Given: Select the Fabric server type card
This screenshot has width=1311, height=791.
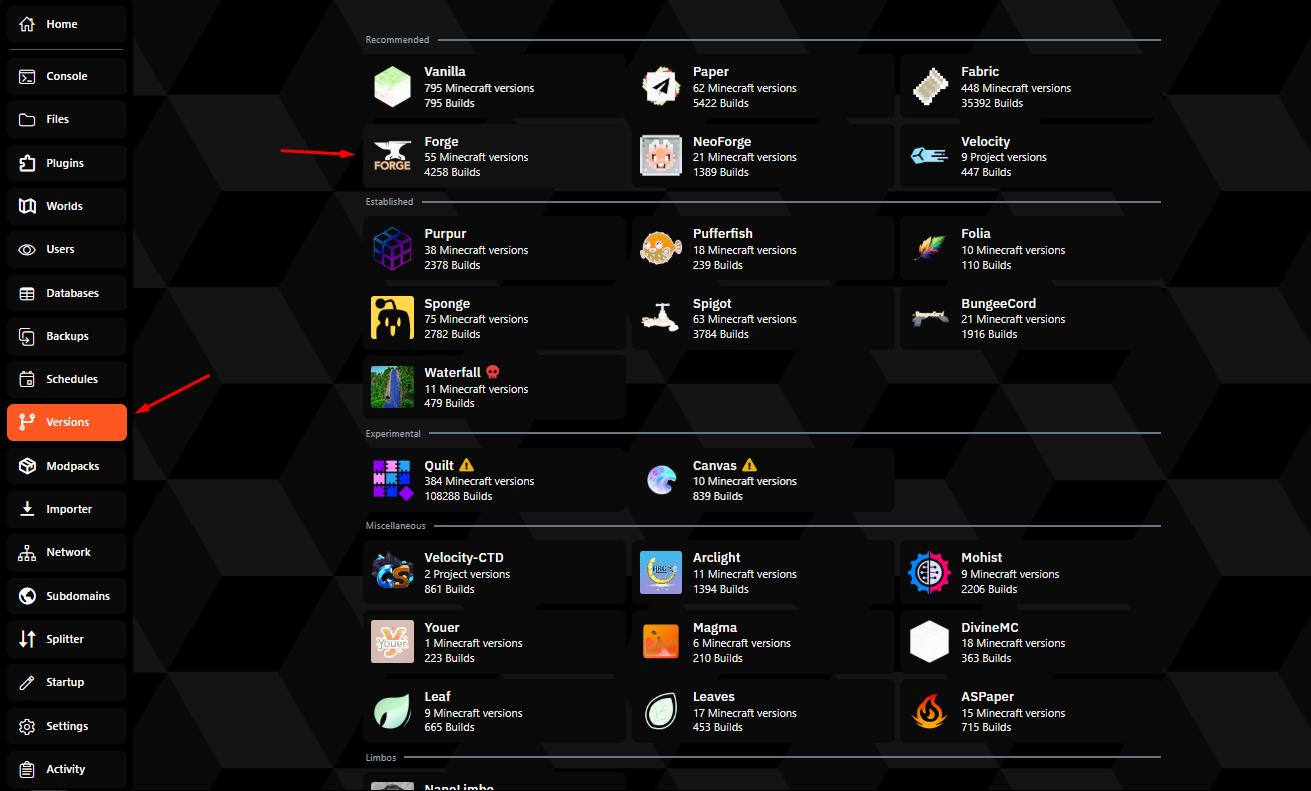Looking at the screenshot, I should coord(1030,87).
